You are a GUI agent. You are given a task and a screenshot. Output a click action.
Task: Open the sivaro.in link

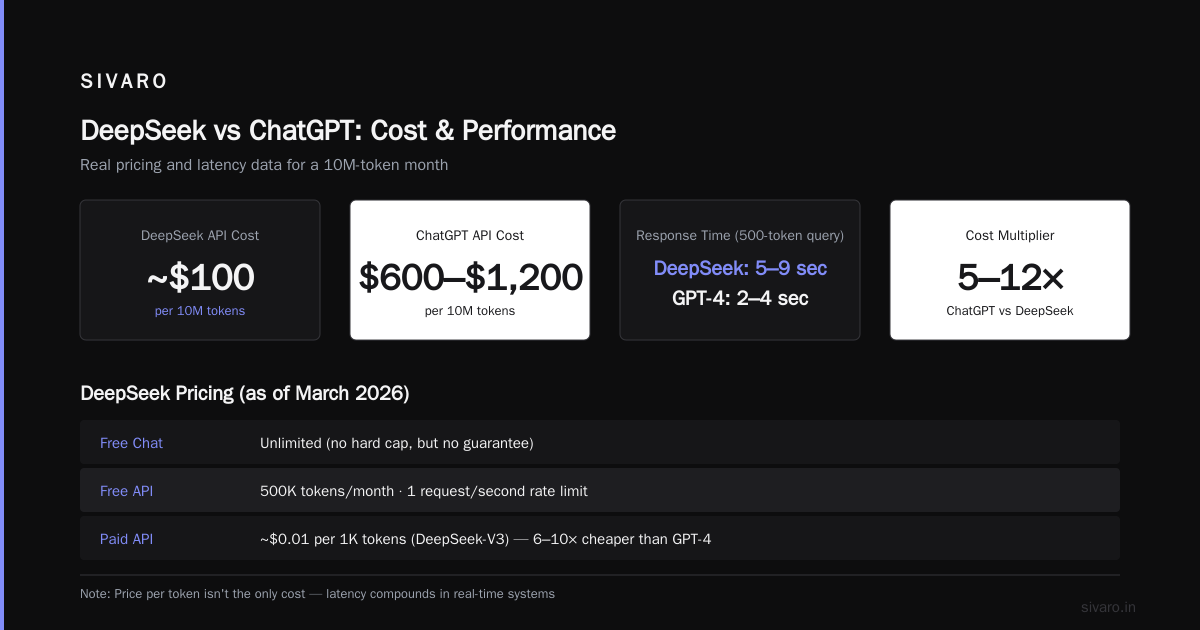click(x=1109, y=607)
